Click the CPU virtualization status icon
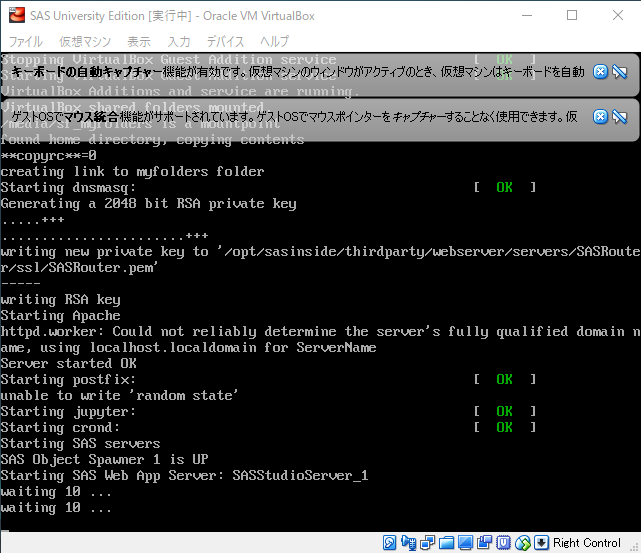Screen dimensions: 641x553 (x=503, y=543)
